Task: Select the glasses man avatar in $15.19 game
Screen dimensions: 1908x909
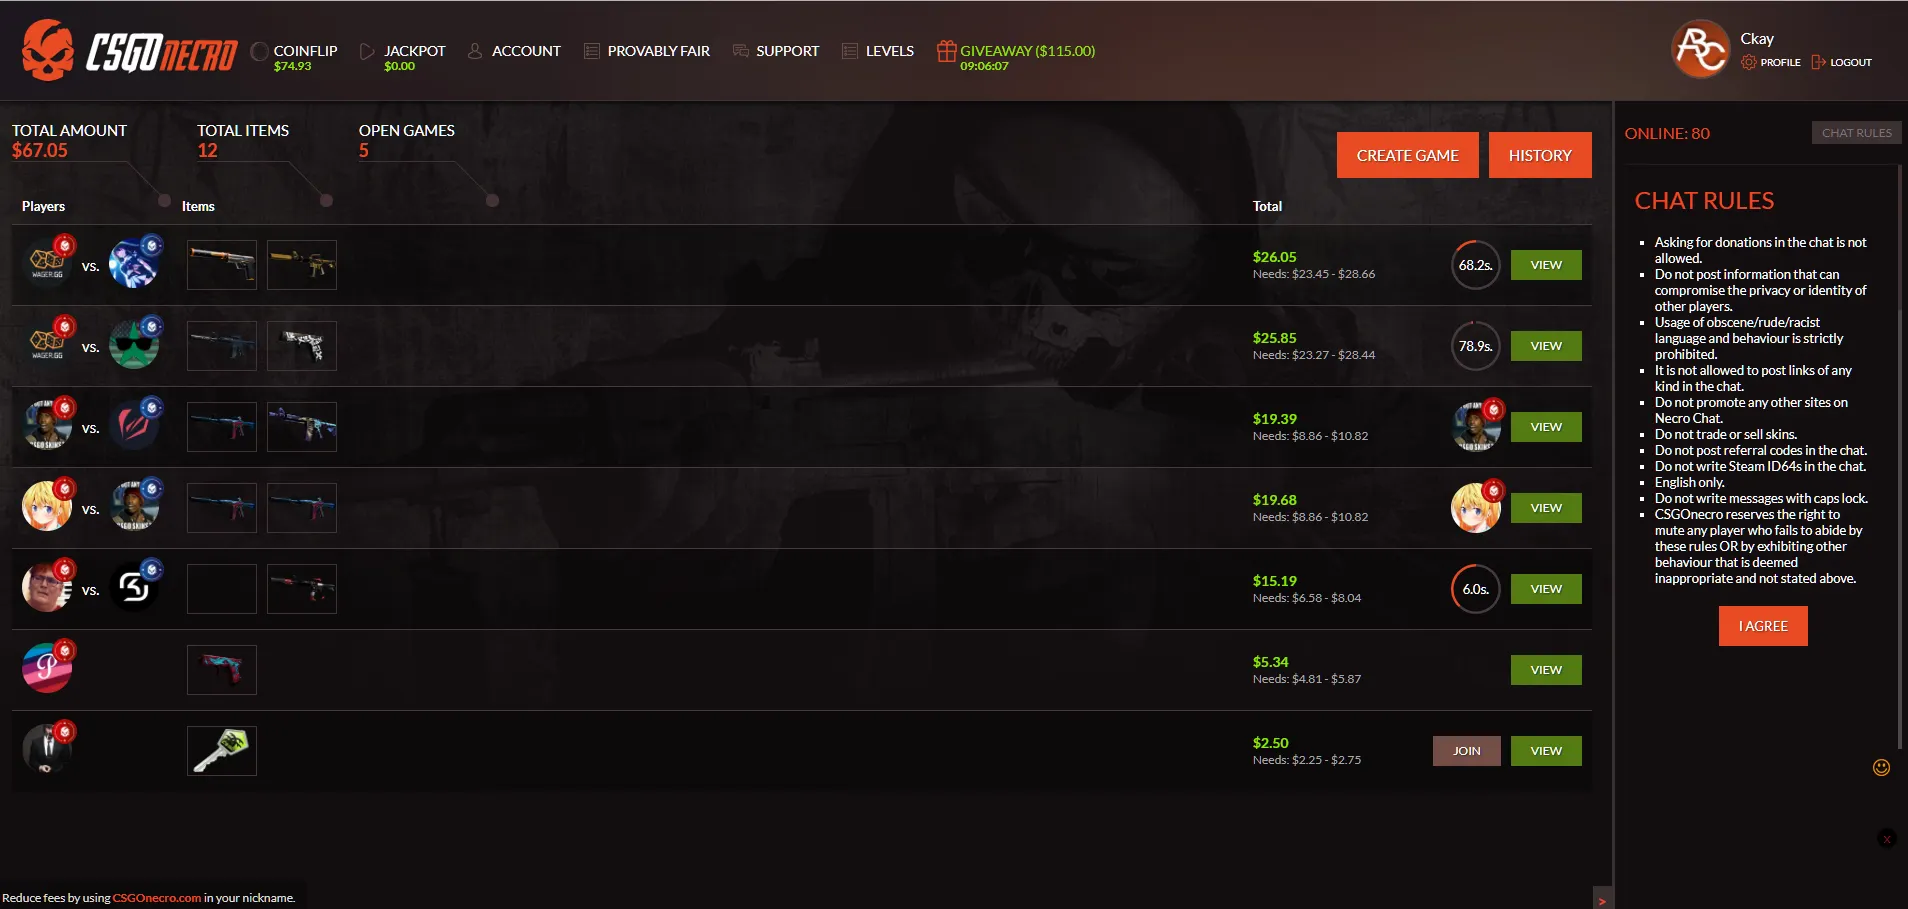Action: 47,588
